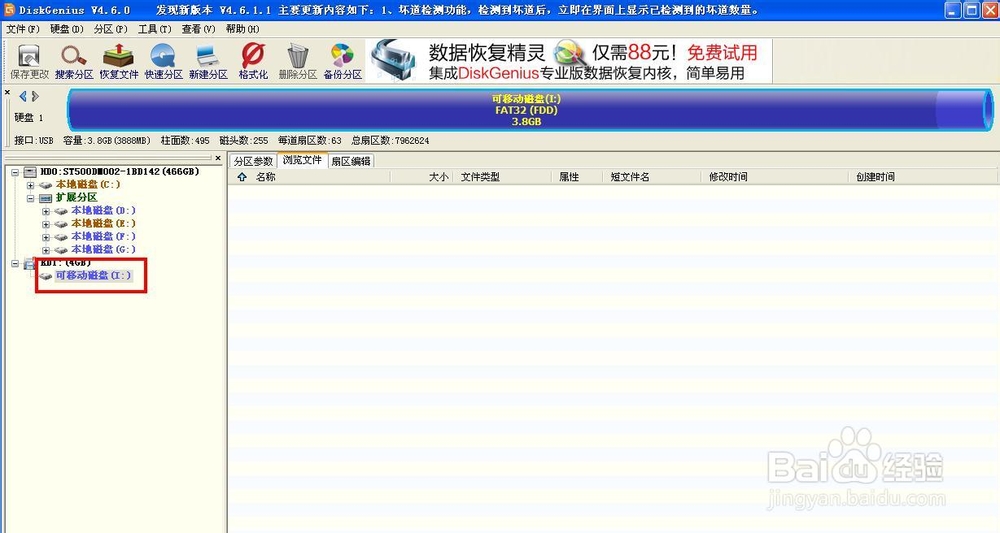This screenshot has width=1000, height=533.
Task: Select Local Disk (F:) in tree
Action: [x=103, y=237]
